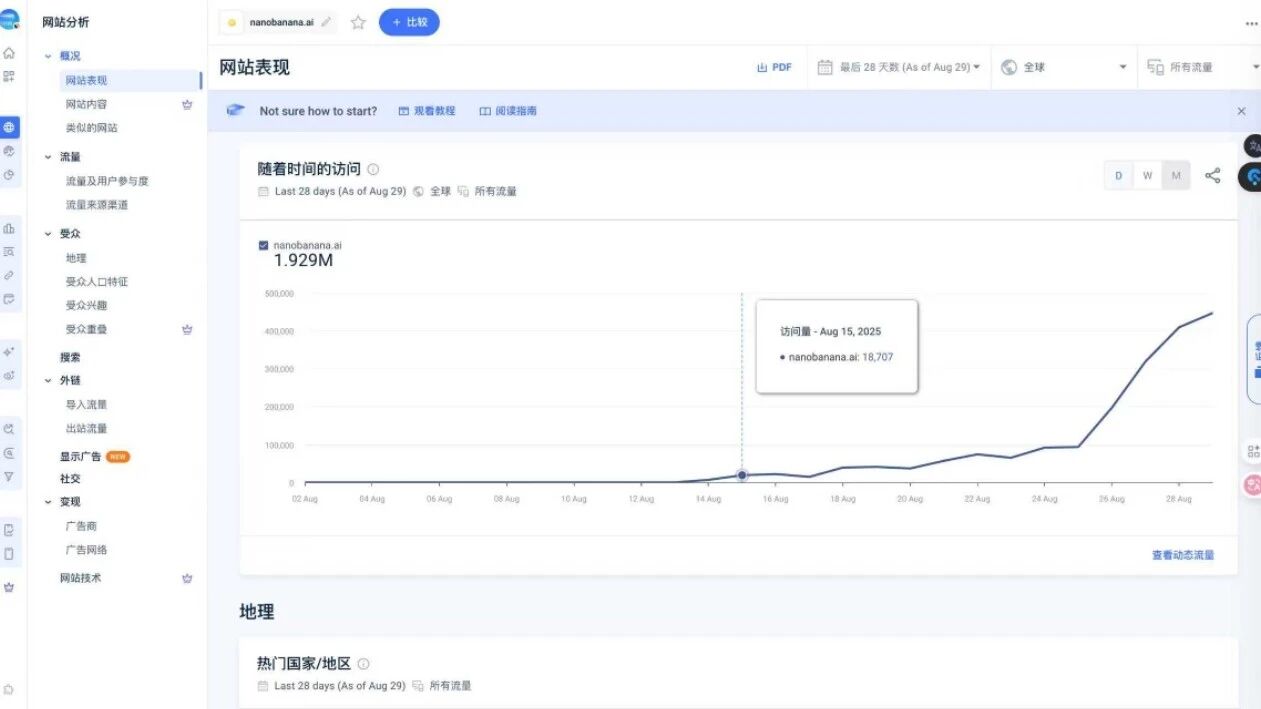Favorite the site with the star icon
This screenshot has width=1261, height=709.
coord(358,22)
